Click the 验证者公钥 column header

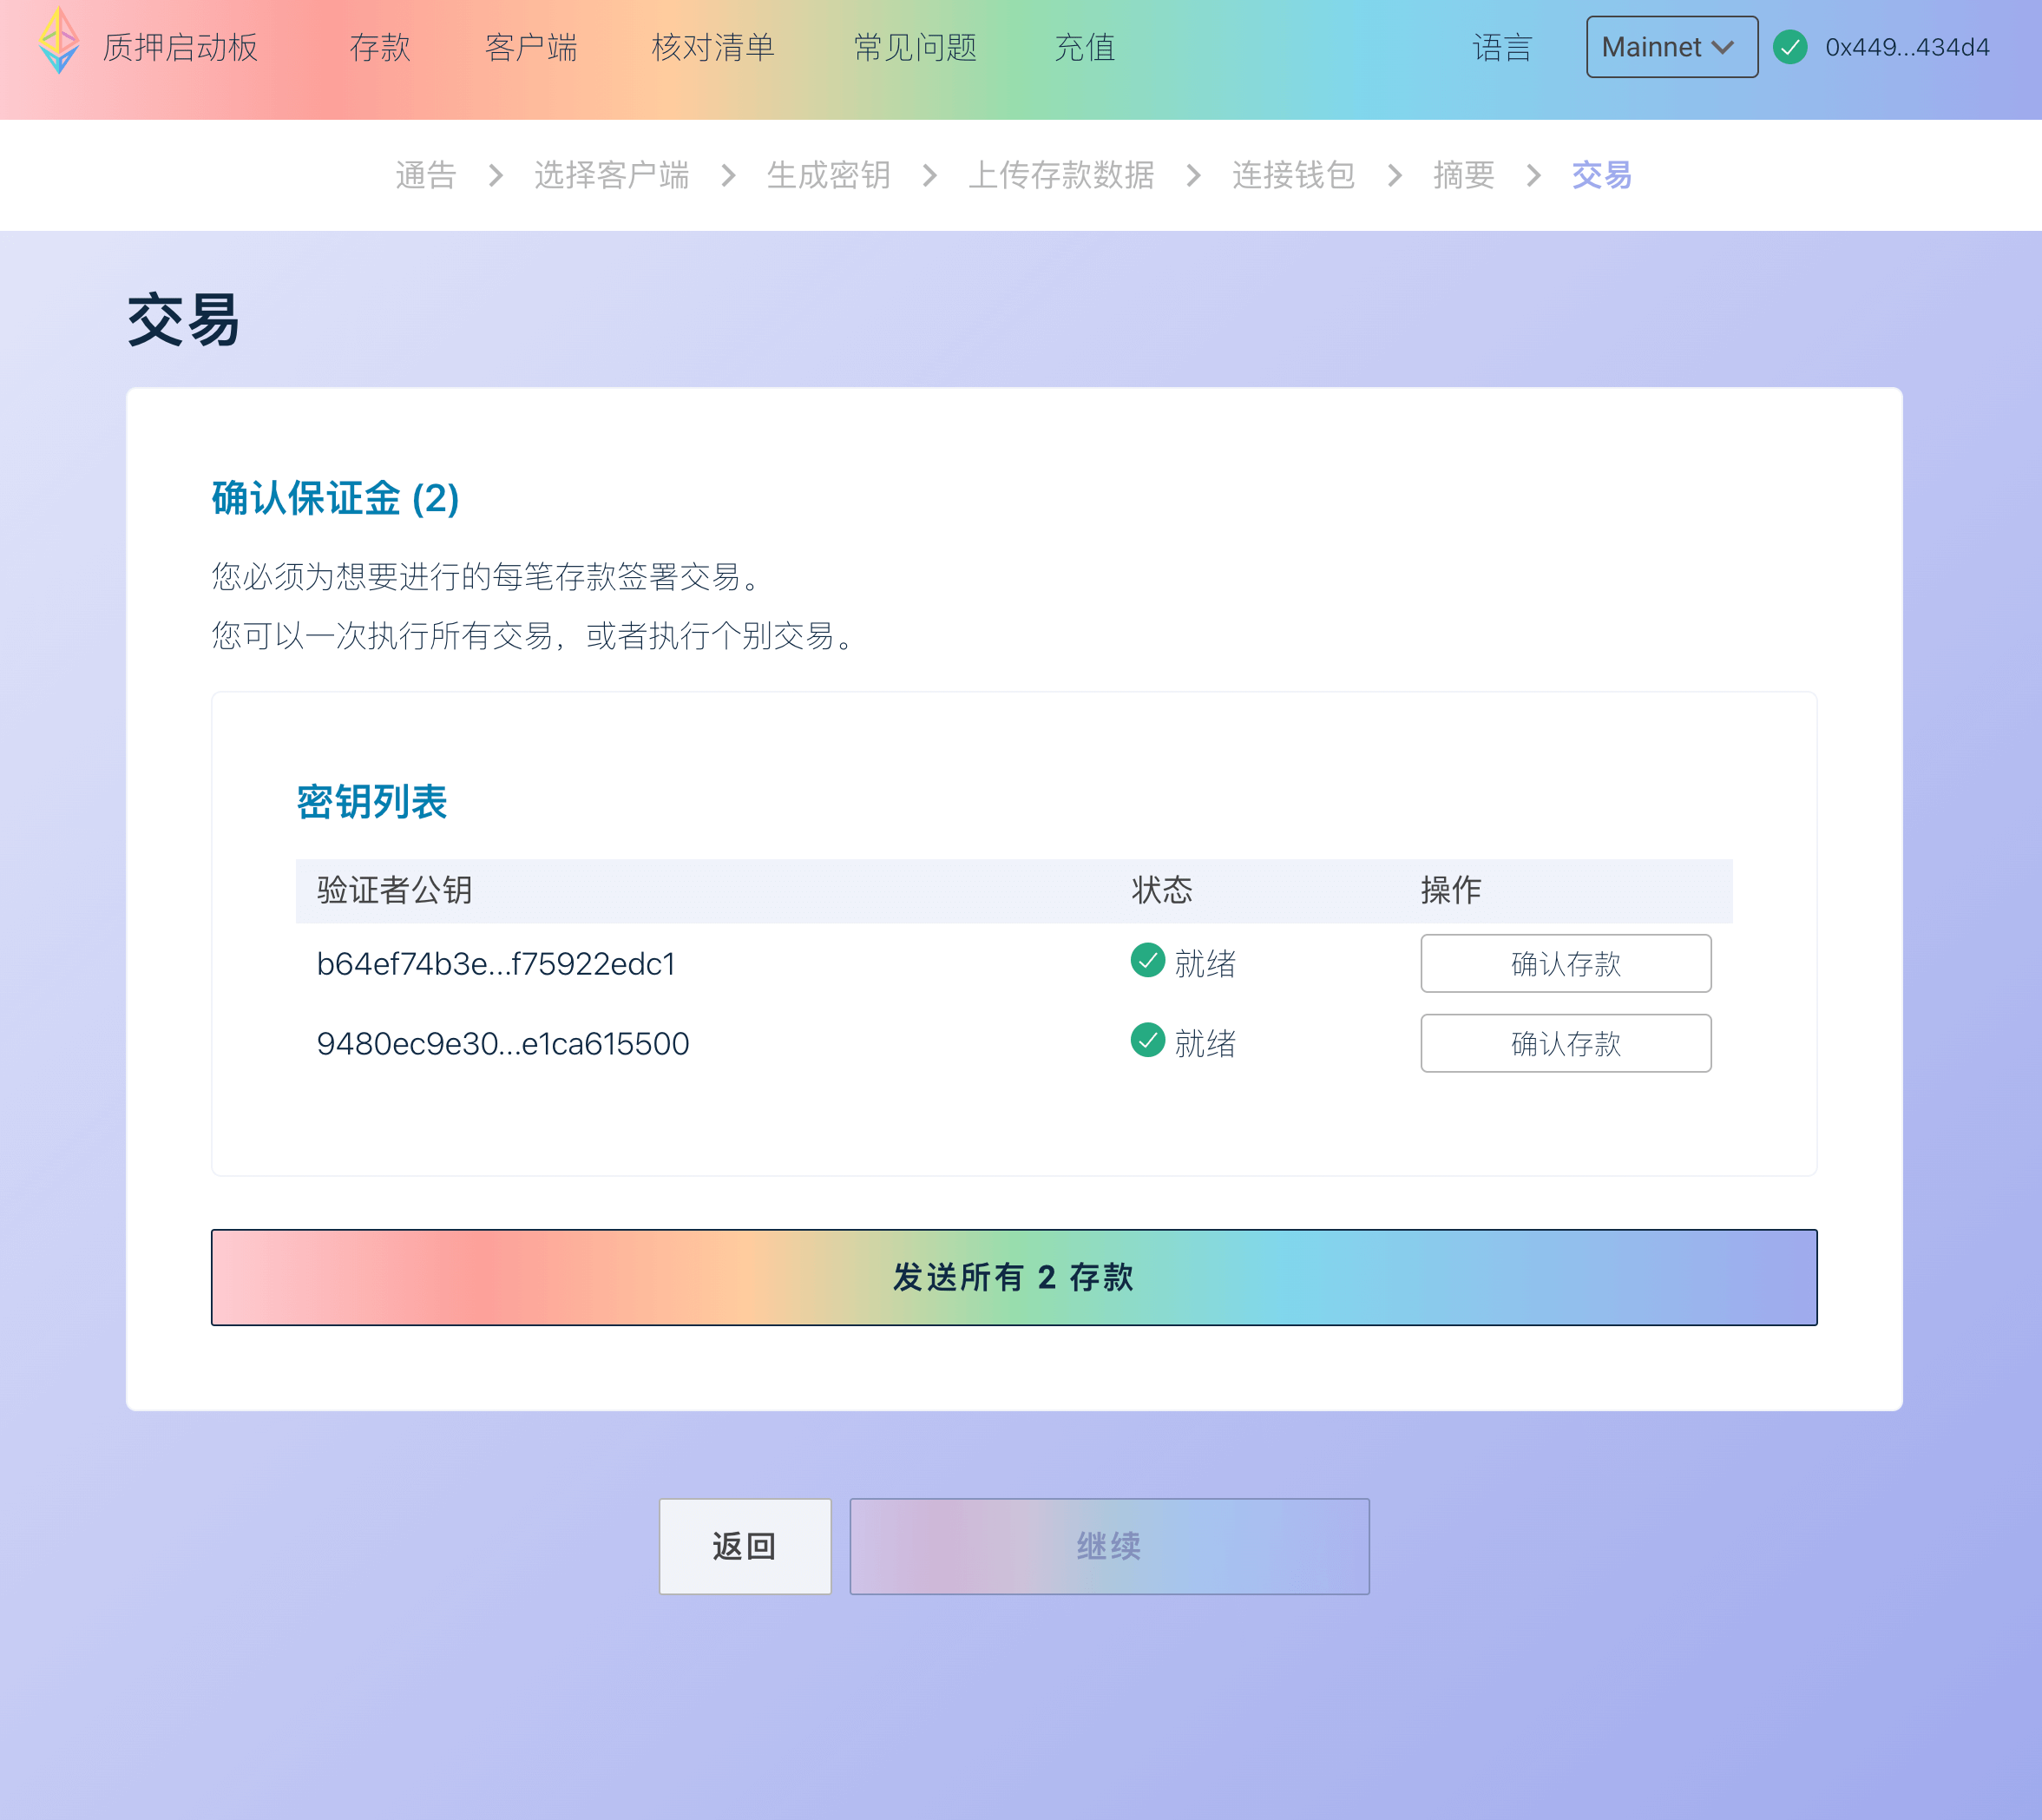[x=395, y=890]
